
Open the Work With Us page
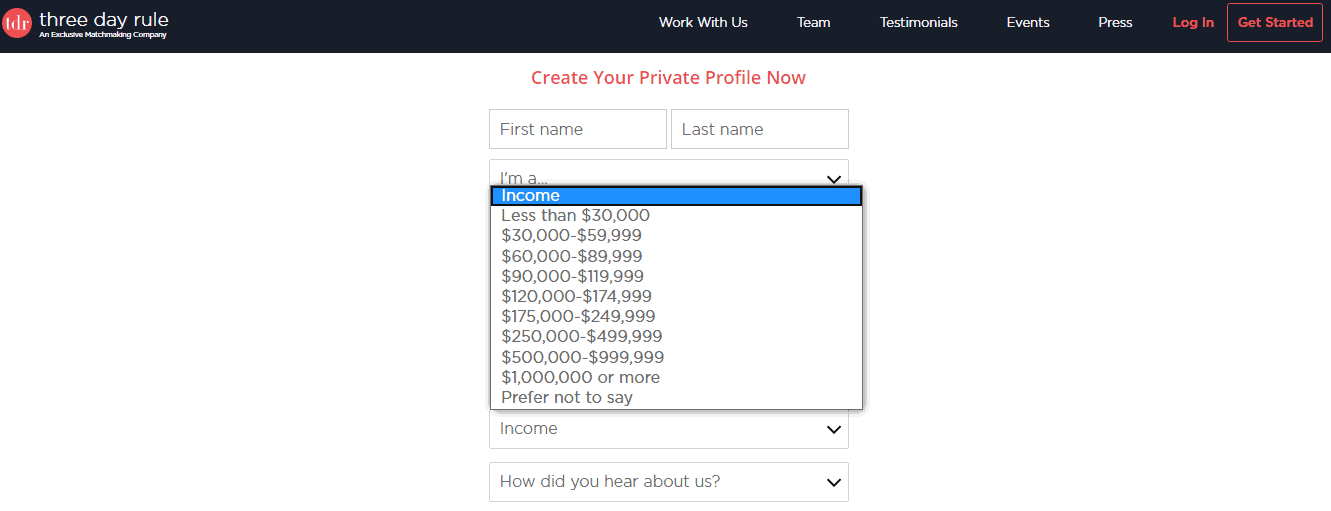pyautogui.click(x=703, y=22)
